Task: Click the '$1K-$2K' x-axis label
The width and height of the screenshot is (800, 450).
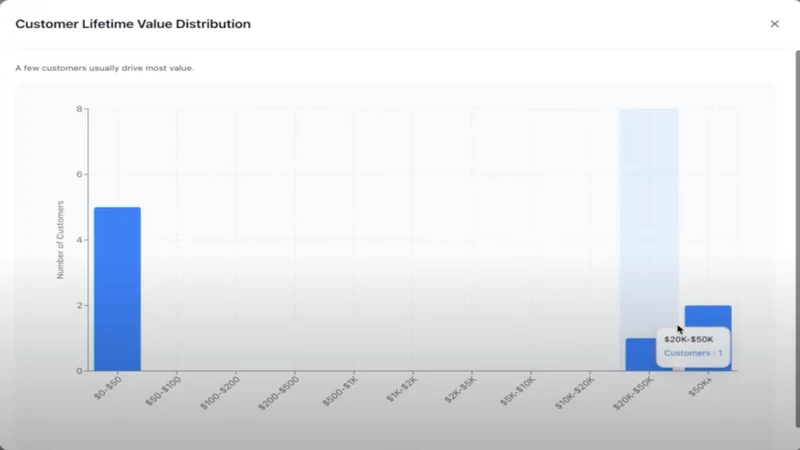Action: point(402,389)
